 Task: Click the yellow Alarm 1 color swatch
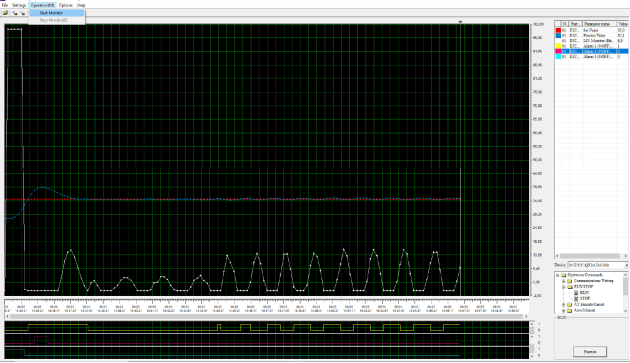click(x=558, y=46)
